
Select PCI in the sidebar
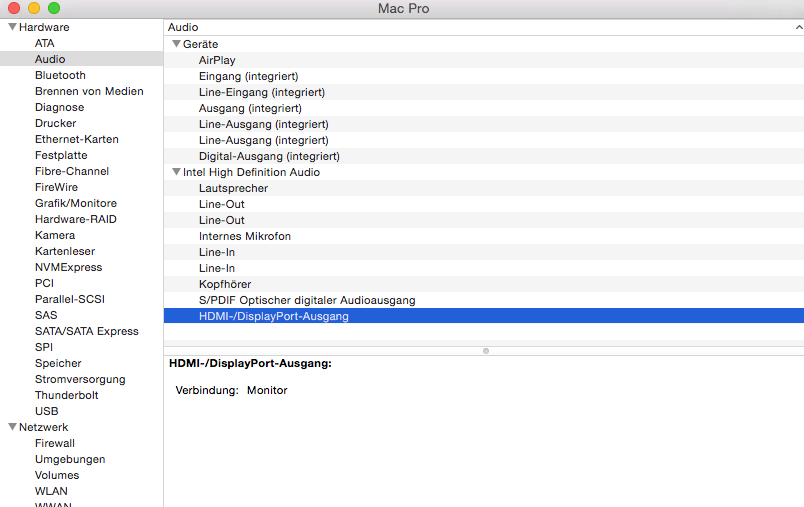44,283
